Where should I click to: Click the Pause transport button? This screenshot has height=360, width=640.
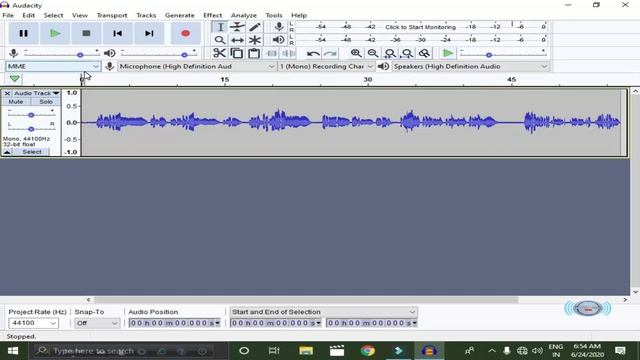tap(23, 33)
